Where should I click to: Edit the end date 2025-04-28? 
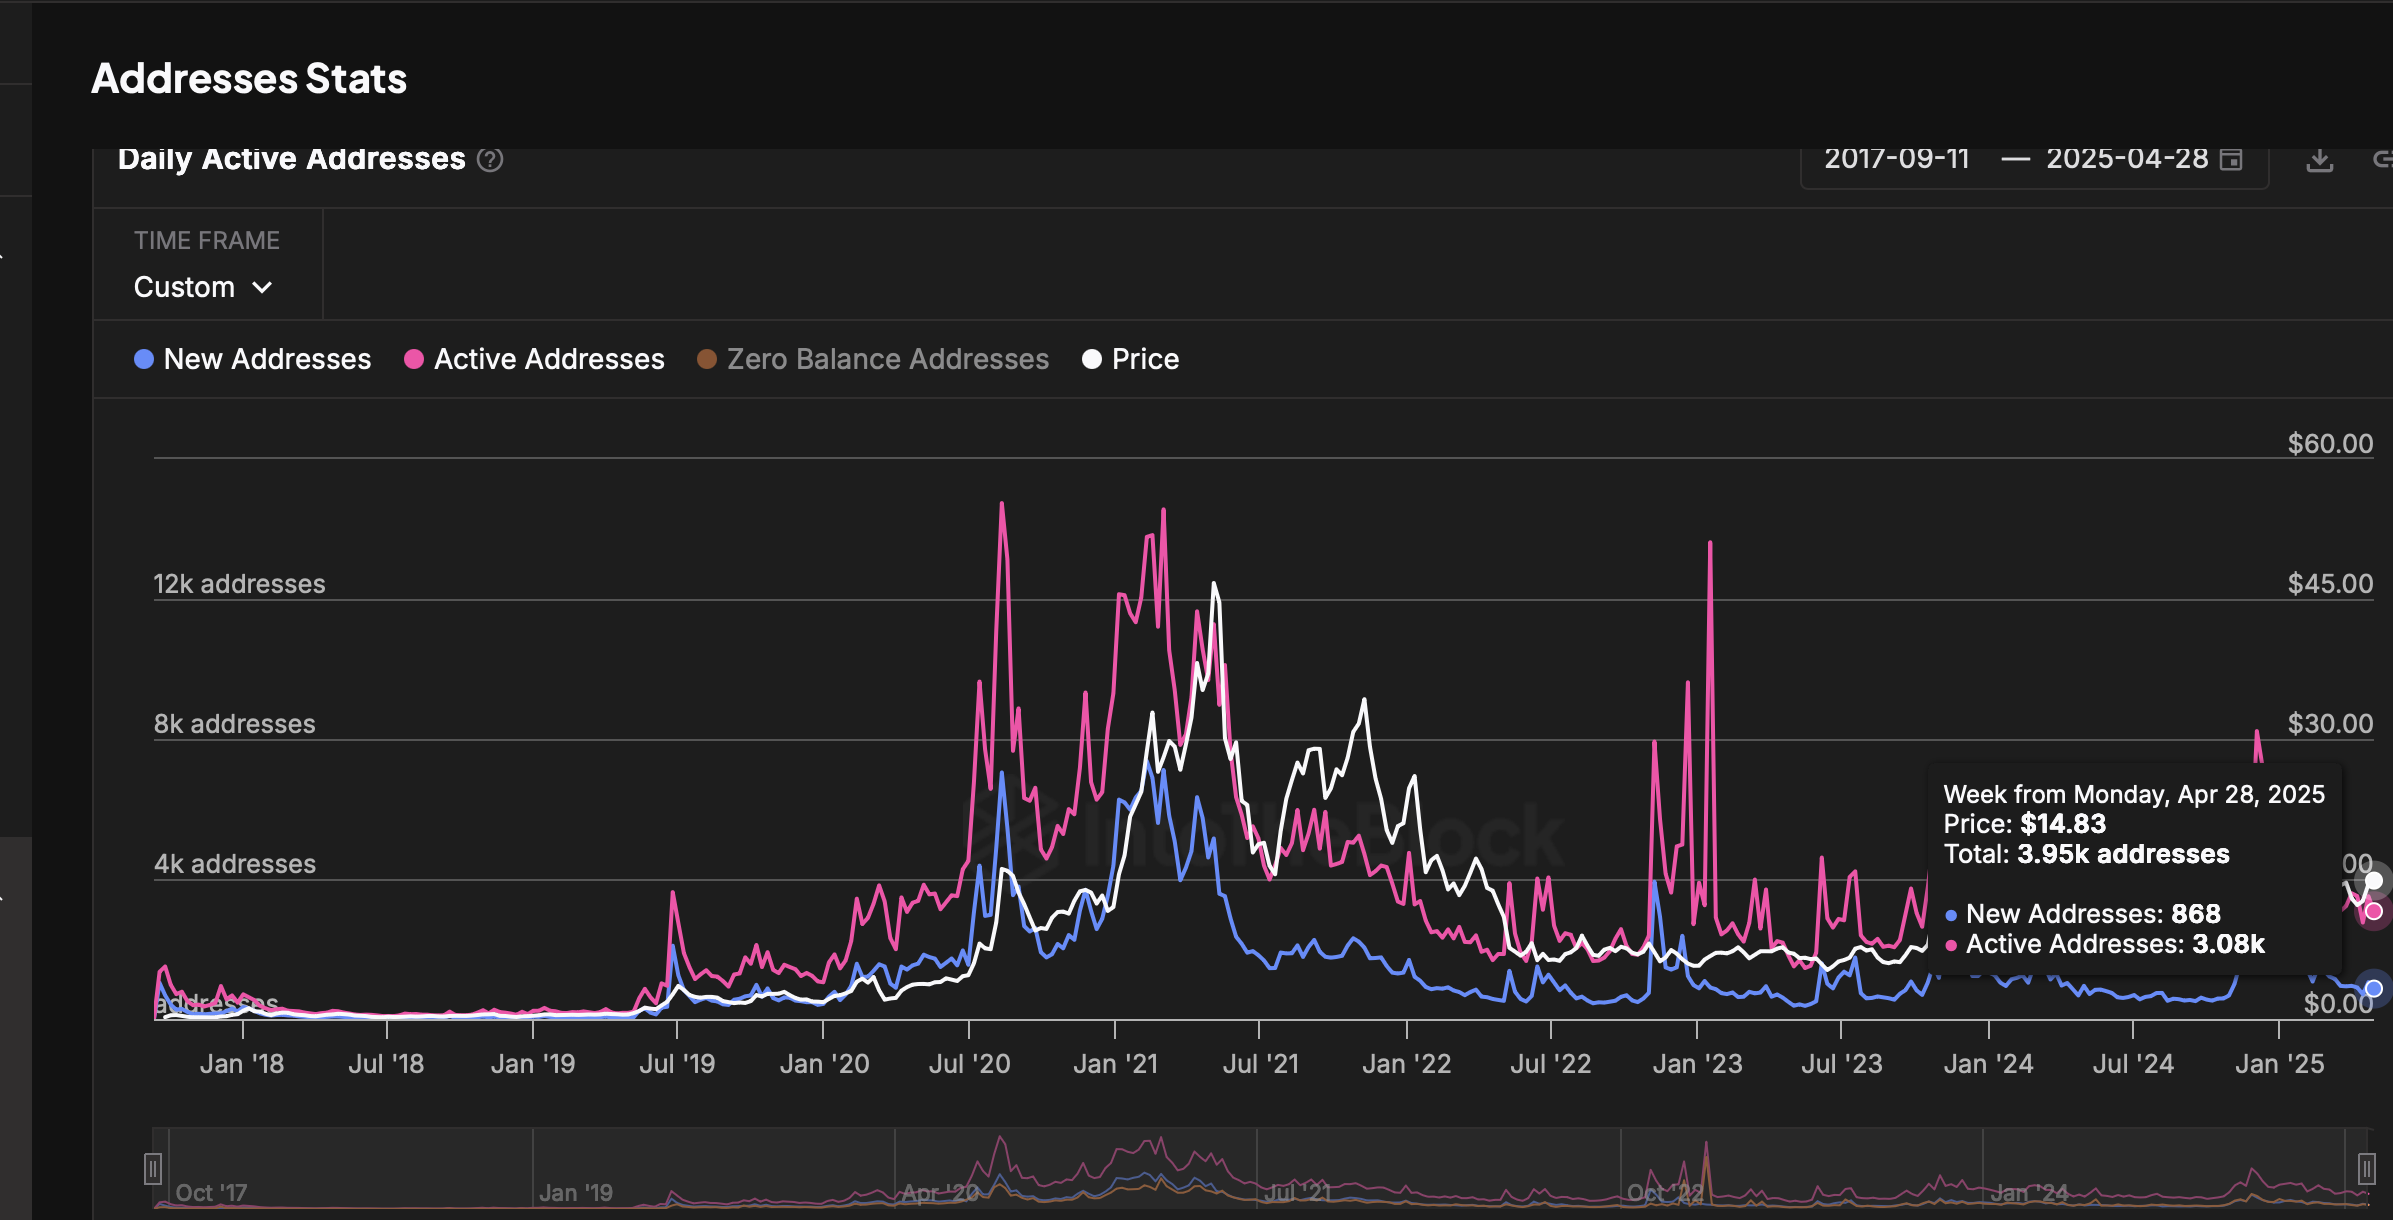tap(2127, 159)
